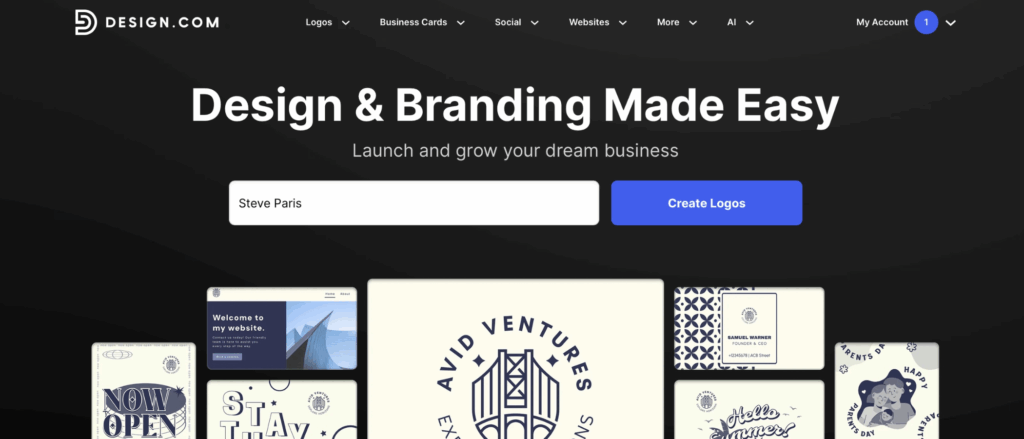Open the More dropdown arrow

(x=693, y=23)
